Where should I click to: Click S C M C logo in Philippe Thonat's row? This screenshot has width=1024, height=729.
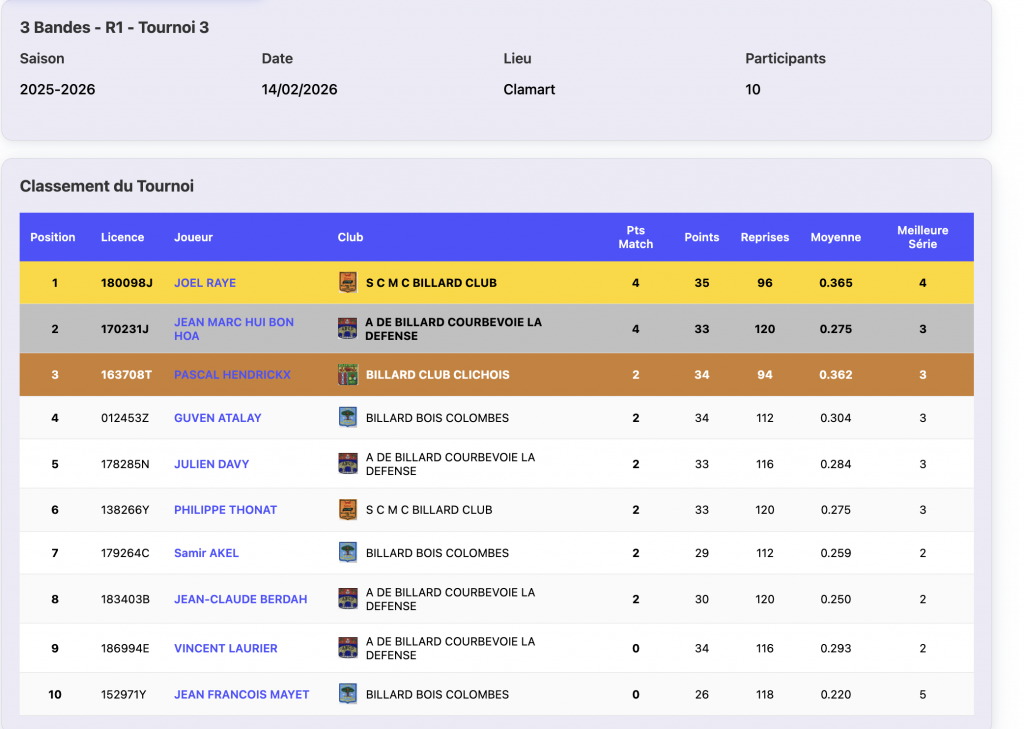pos(348,510)
